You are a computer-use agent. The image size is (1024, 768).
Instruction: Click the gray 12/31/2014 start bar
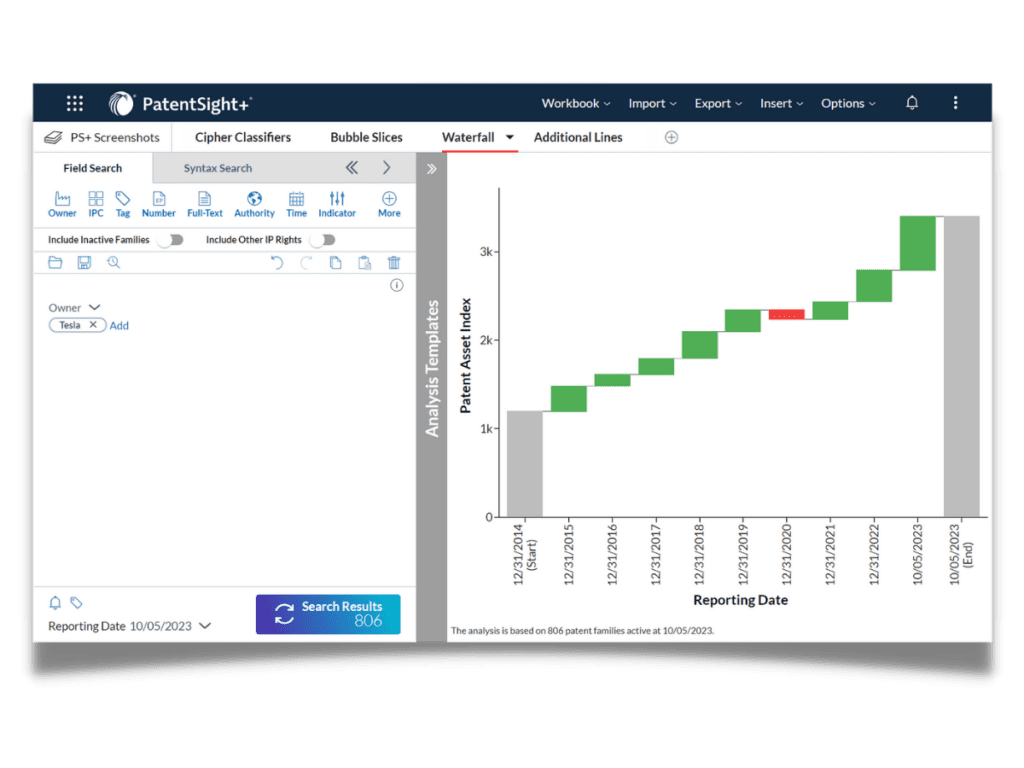524,464
